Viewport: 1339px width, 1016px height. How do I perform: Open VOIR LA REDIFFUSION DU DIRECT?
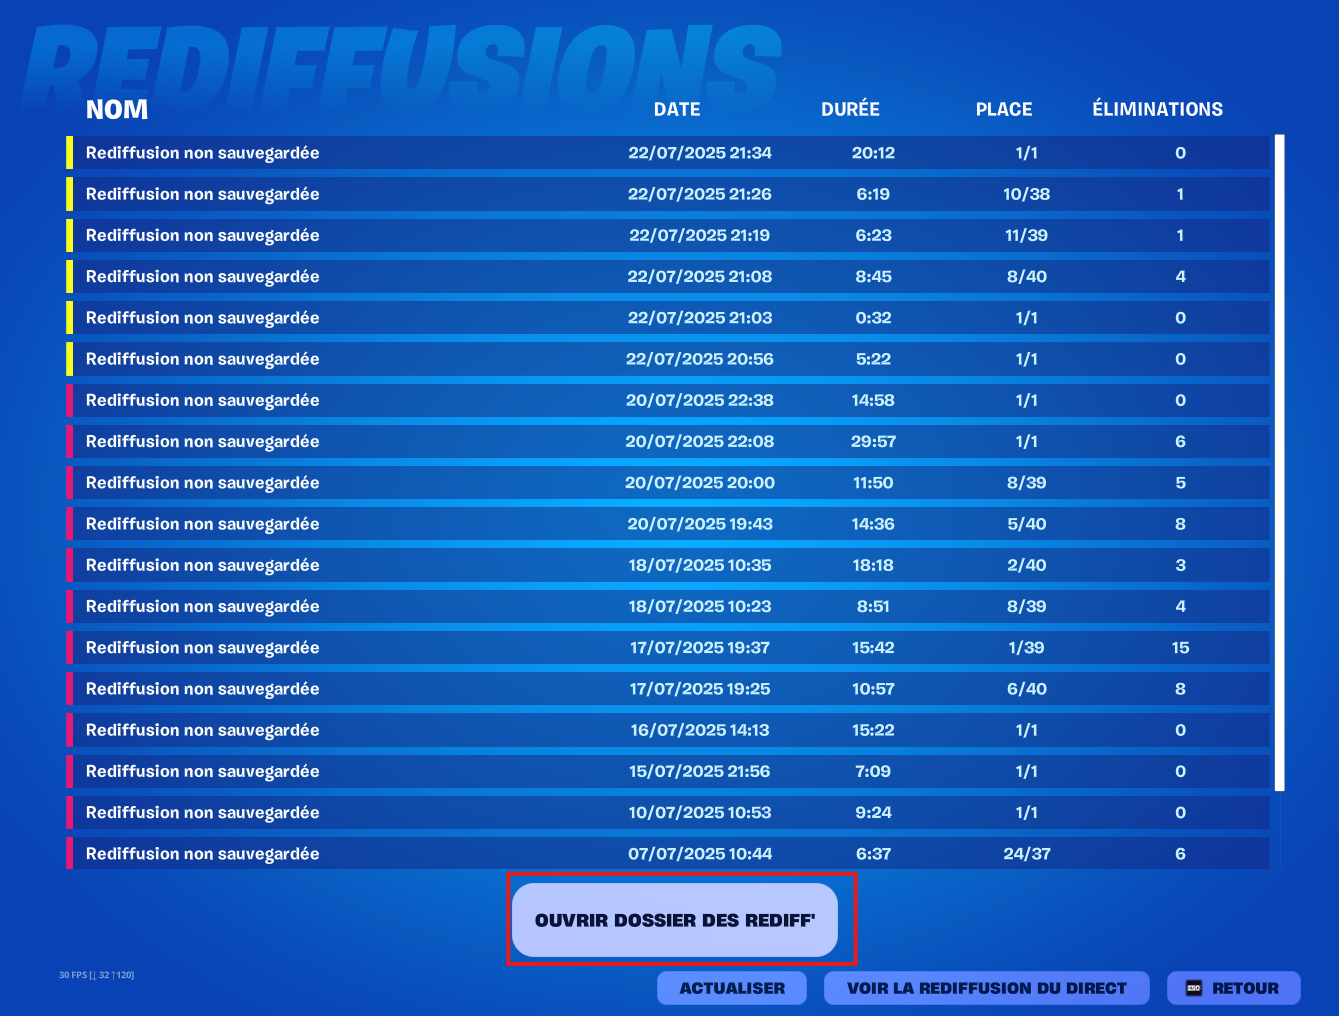coord(986,988)
